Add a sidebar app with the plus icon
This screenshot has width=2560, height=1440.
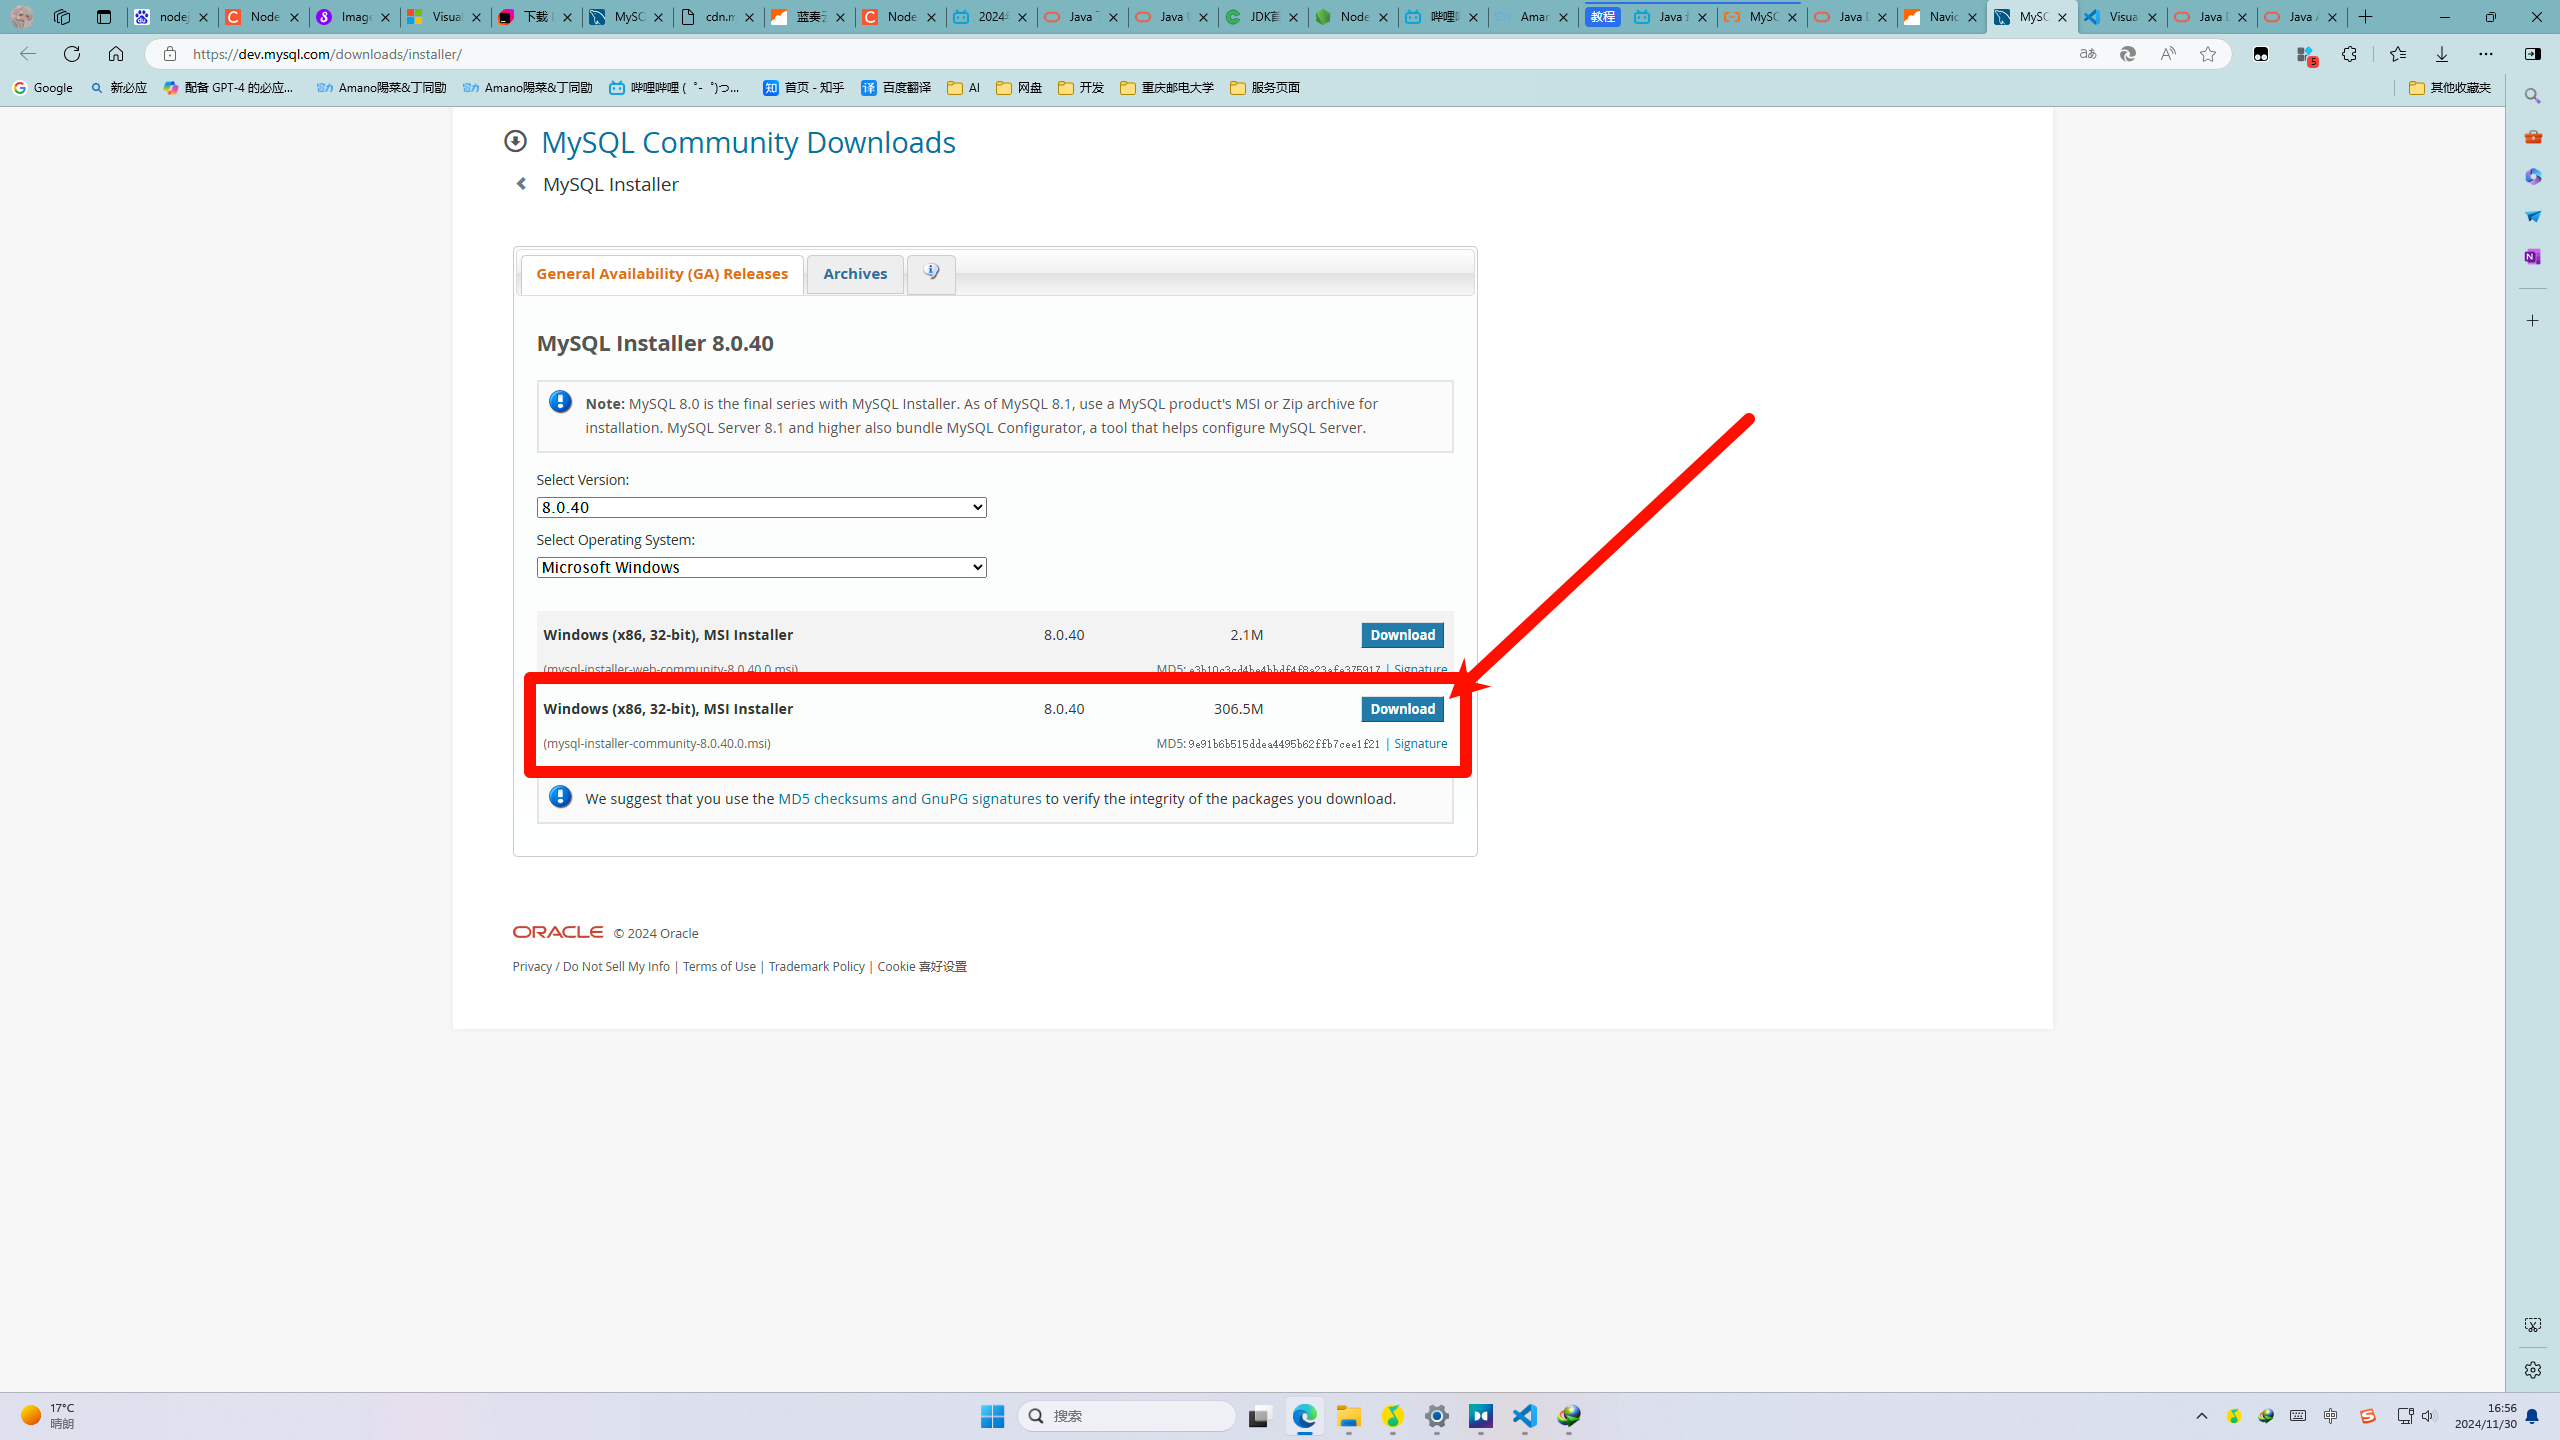click(2532, 321)
